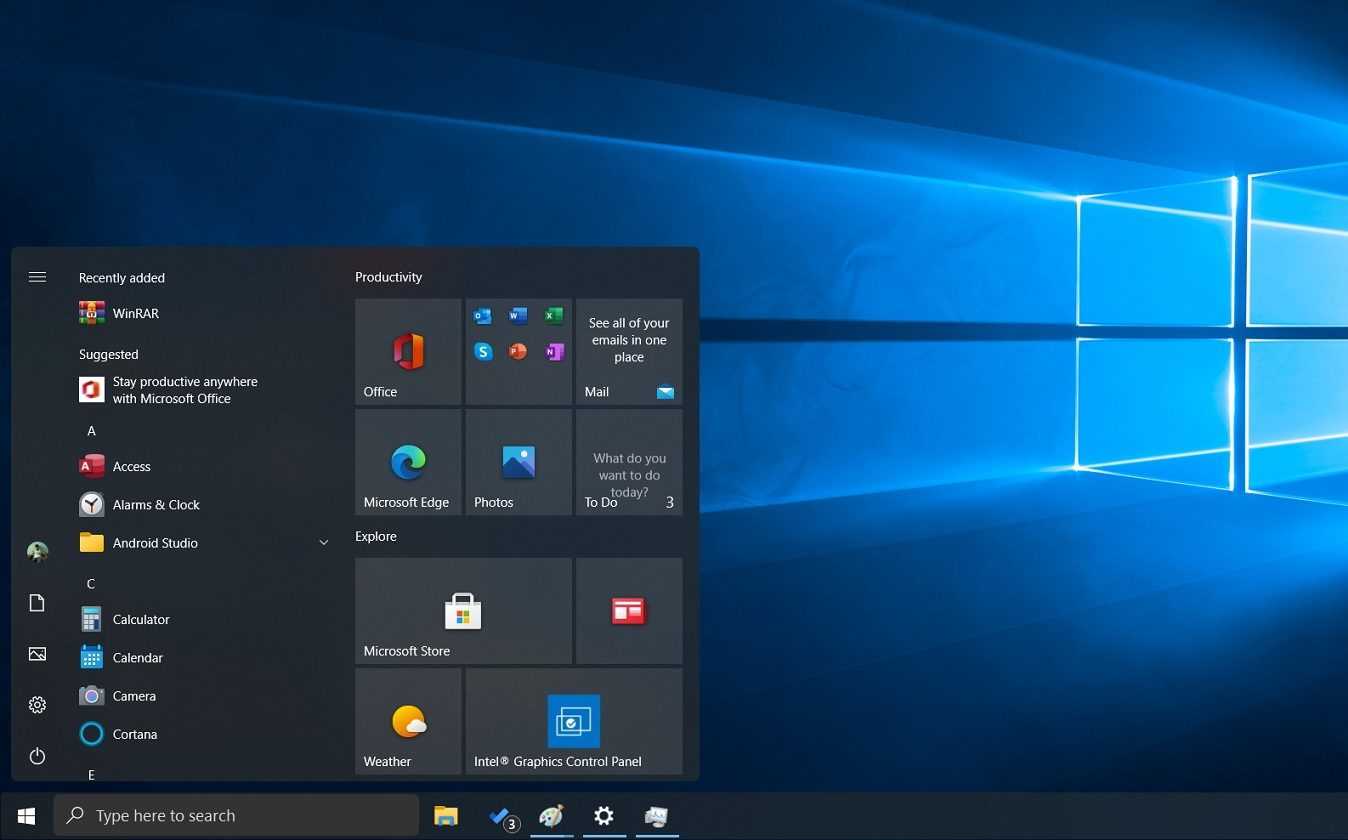The image size is (1348, 840).
Task: Click the Power button in Start sidebar
Action: tap(37, 756)
